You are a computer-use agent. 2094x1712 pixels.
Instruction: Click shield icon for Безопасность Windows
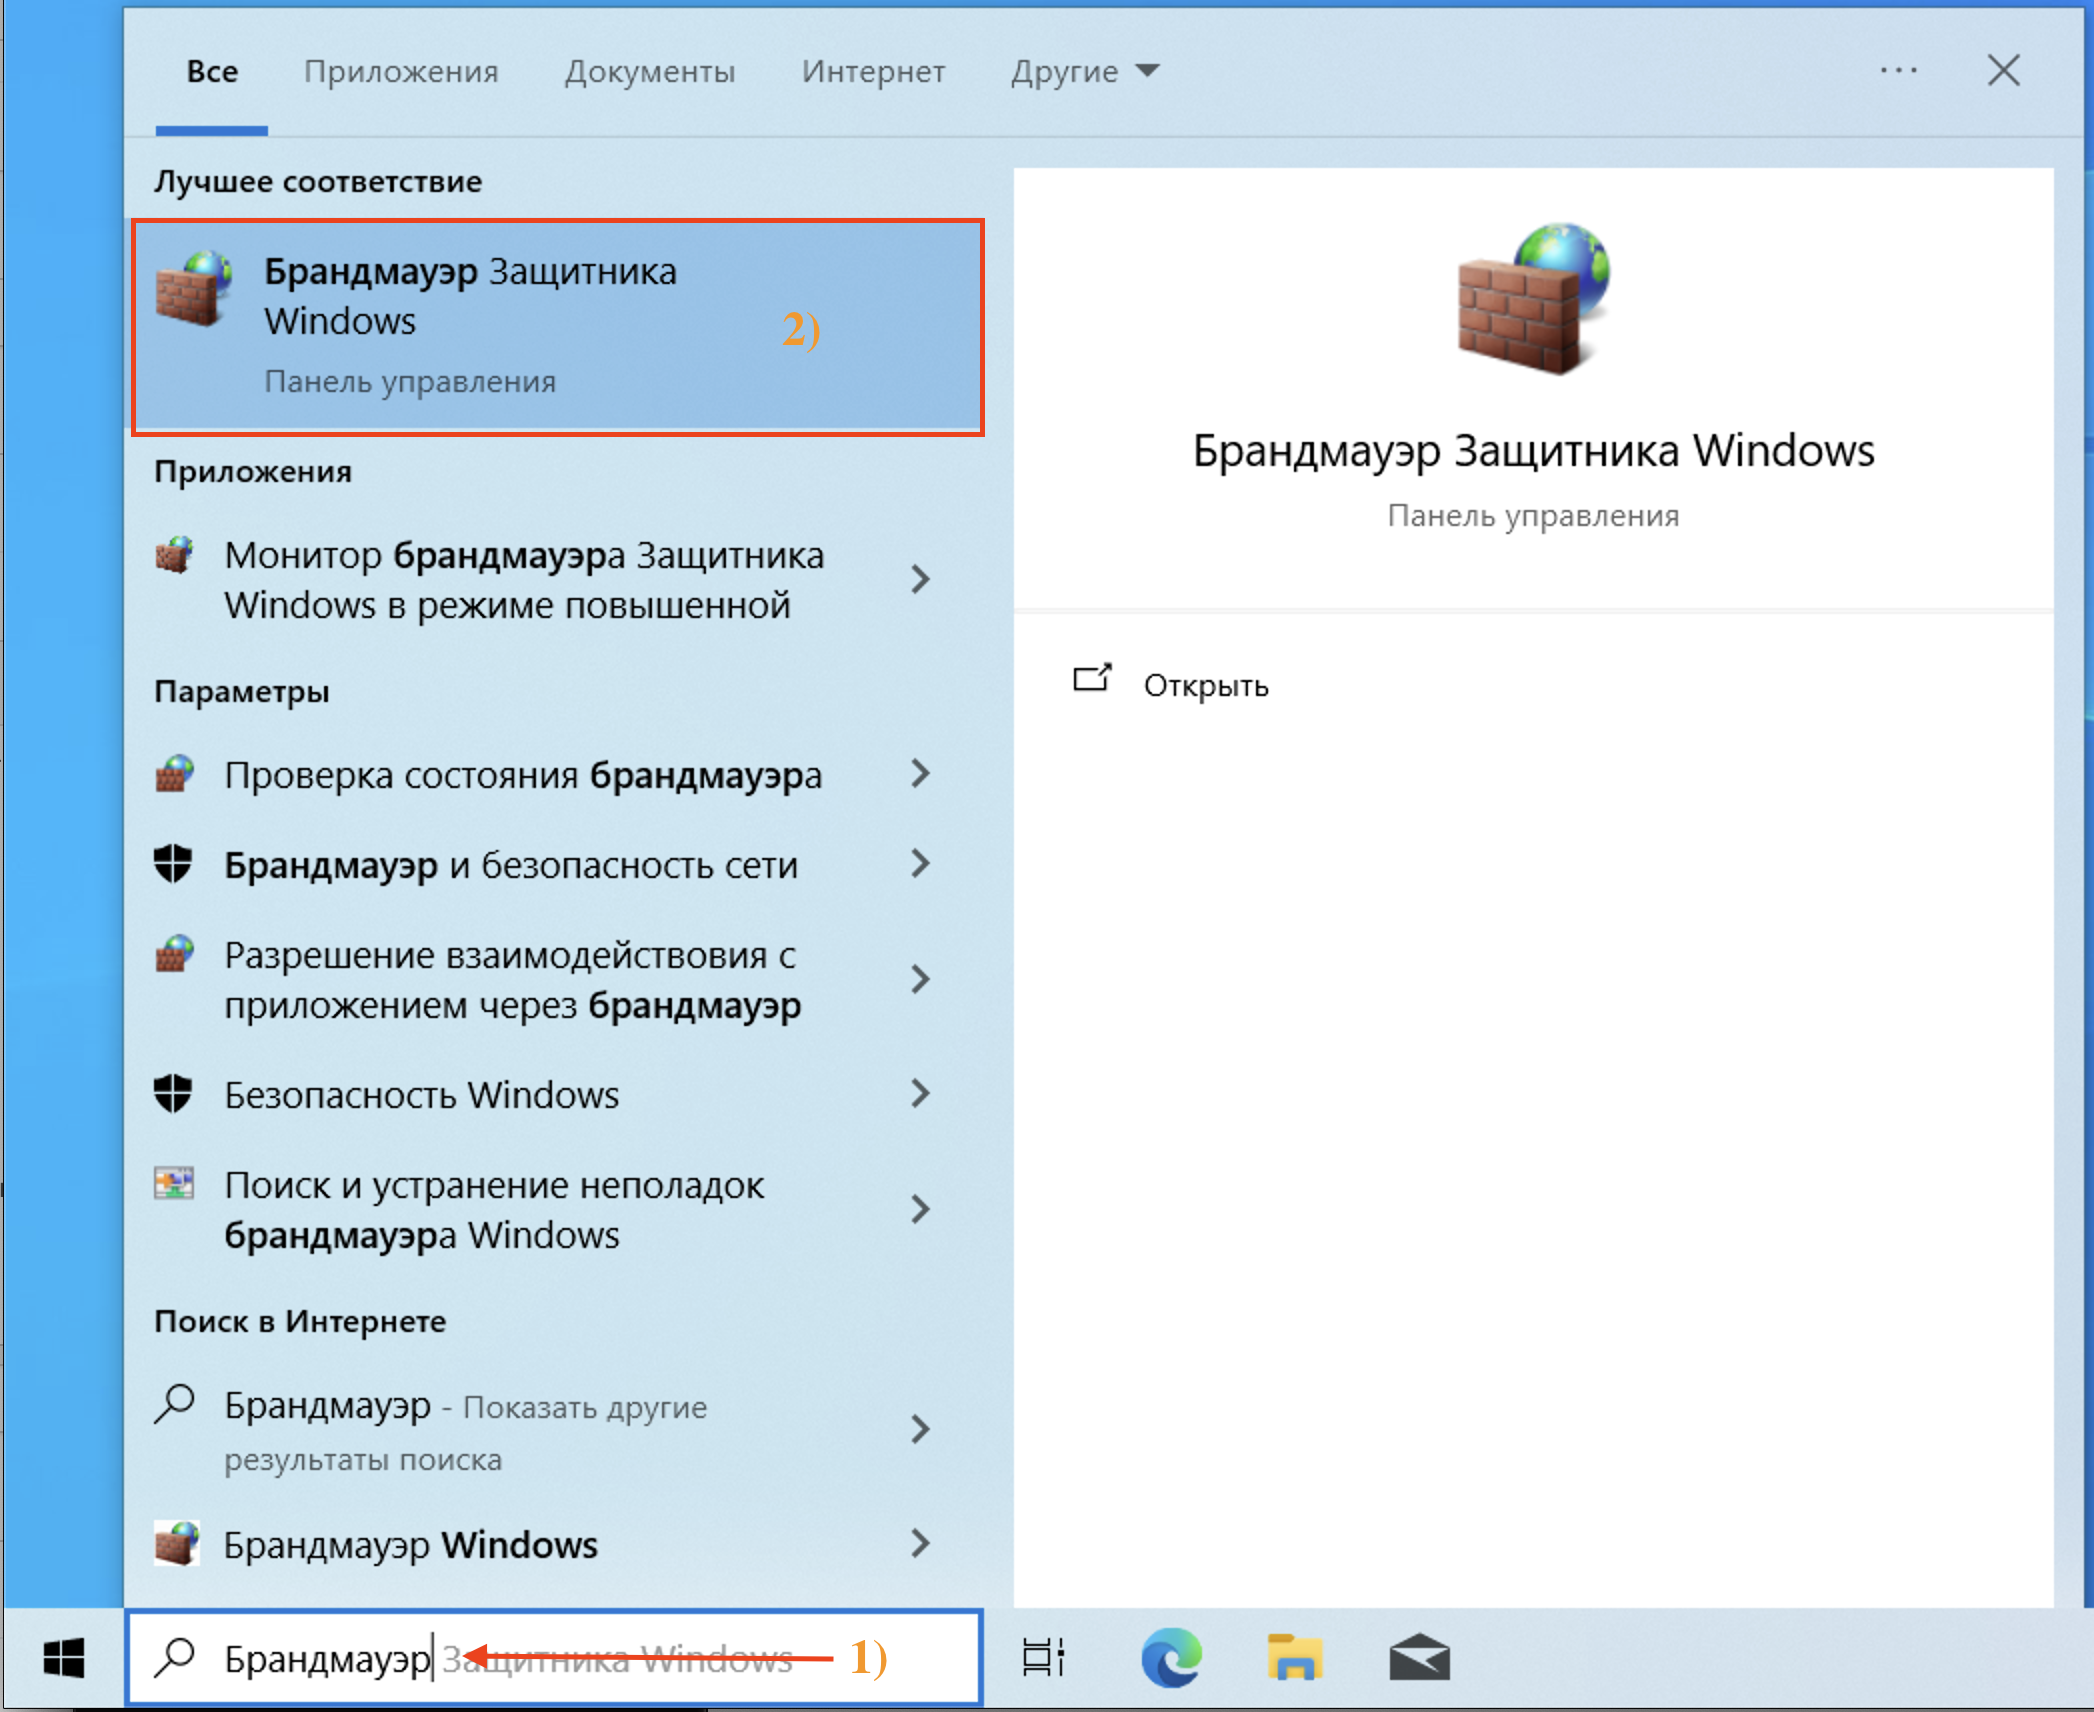(x=173, y=1094)
